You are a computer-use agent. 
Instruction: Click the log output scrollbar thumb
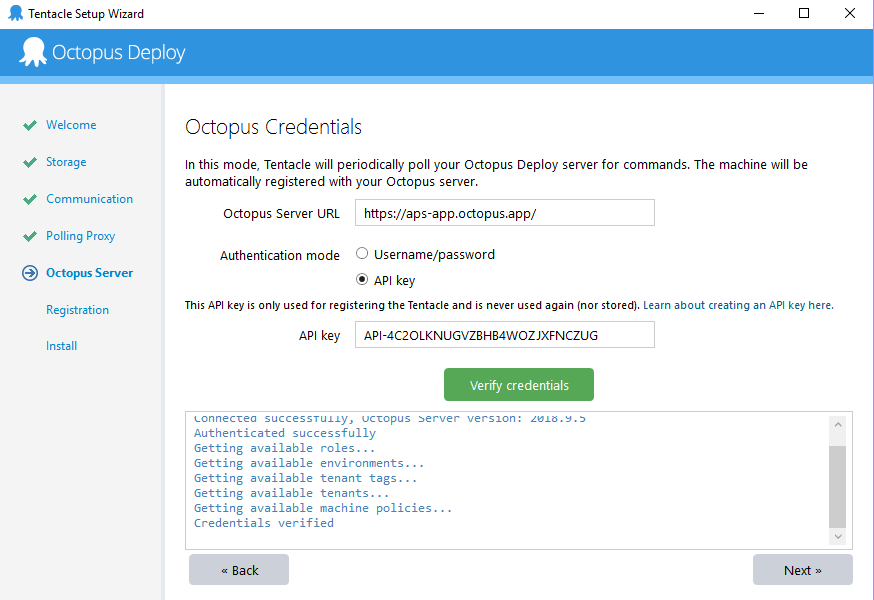click(837, 486)
